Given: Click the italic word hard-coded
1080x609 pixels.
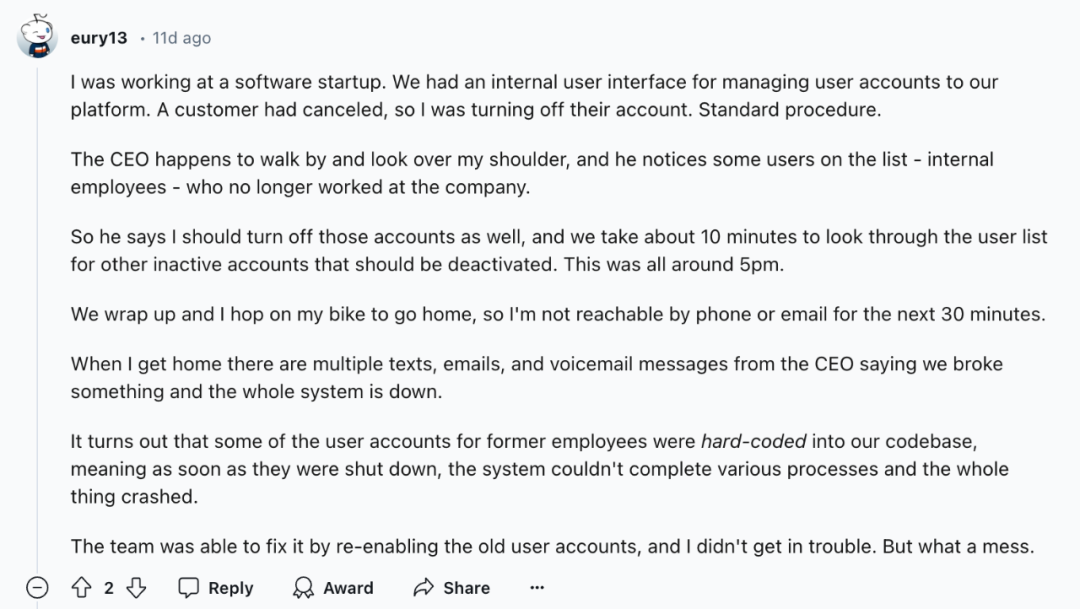Looking at the screenshot, I should [754, 441].
